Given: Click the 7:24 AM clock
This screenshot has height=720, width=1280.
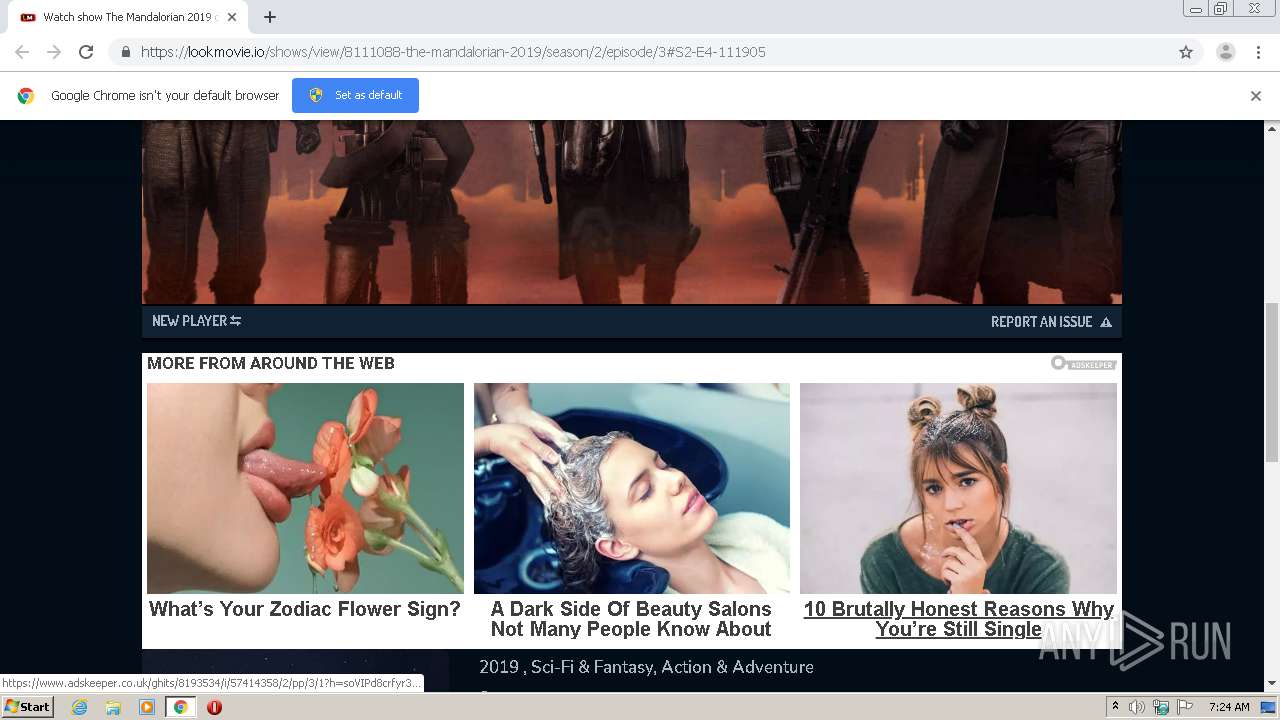Looking at the screenshot, I should (x=1229, y=707).
